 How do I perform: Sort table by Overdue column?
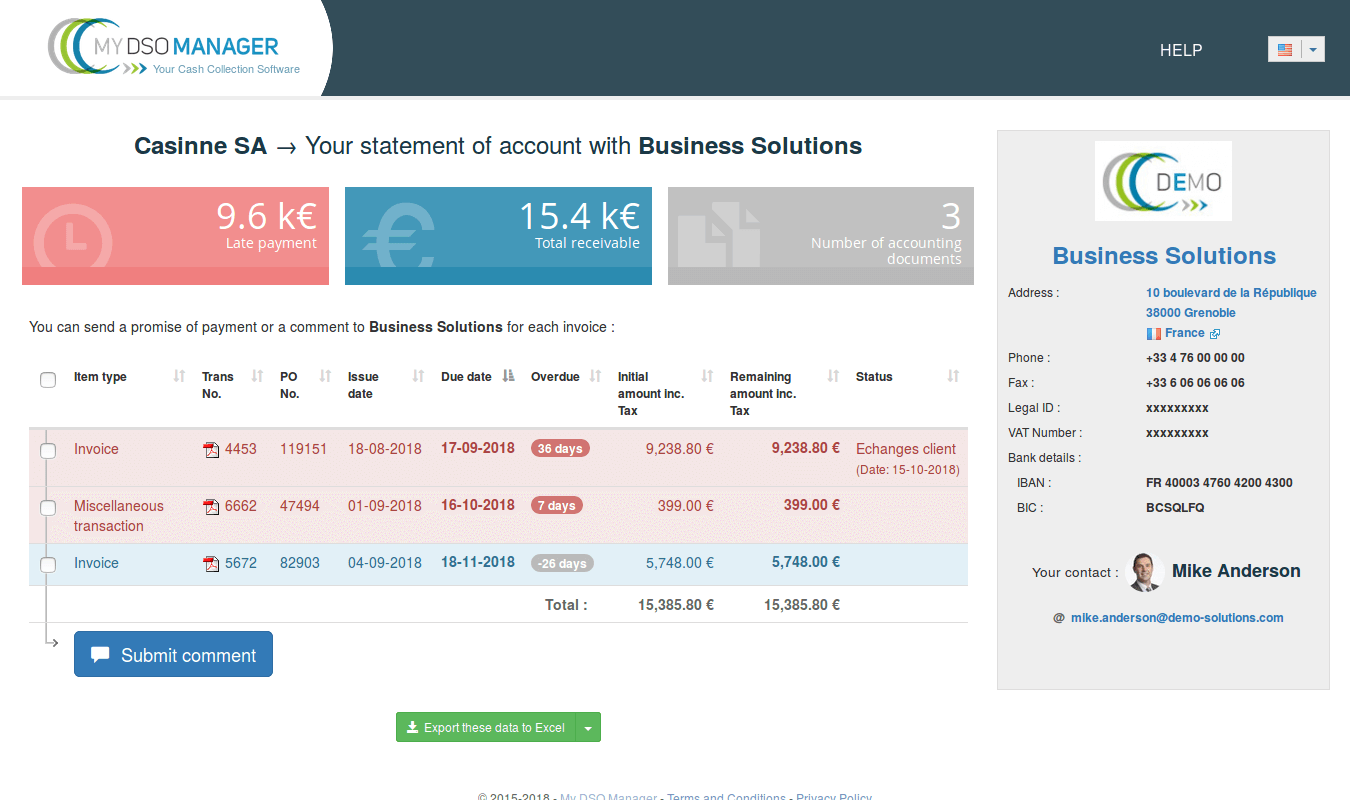point(595,376)
